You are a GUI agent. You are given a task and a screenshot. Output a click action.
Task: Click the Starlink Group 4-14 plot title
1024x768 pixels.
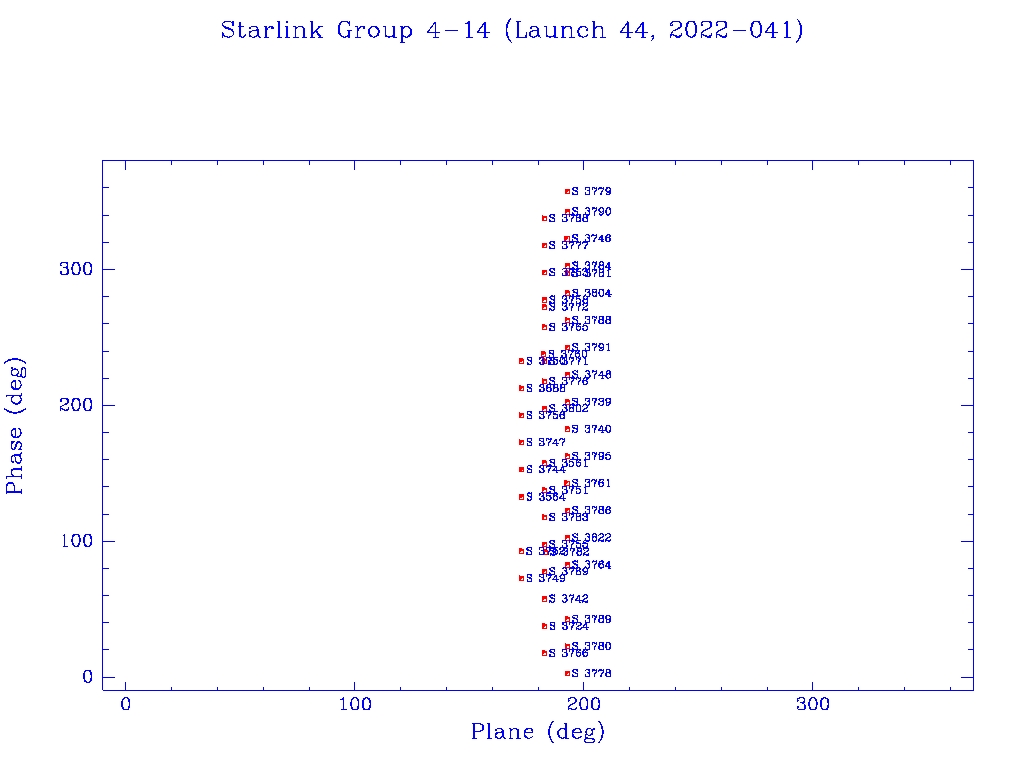tap(512, 30)
